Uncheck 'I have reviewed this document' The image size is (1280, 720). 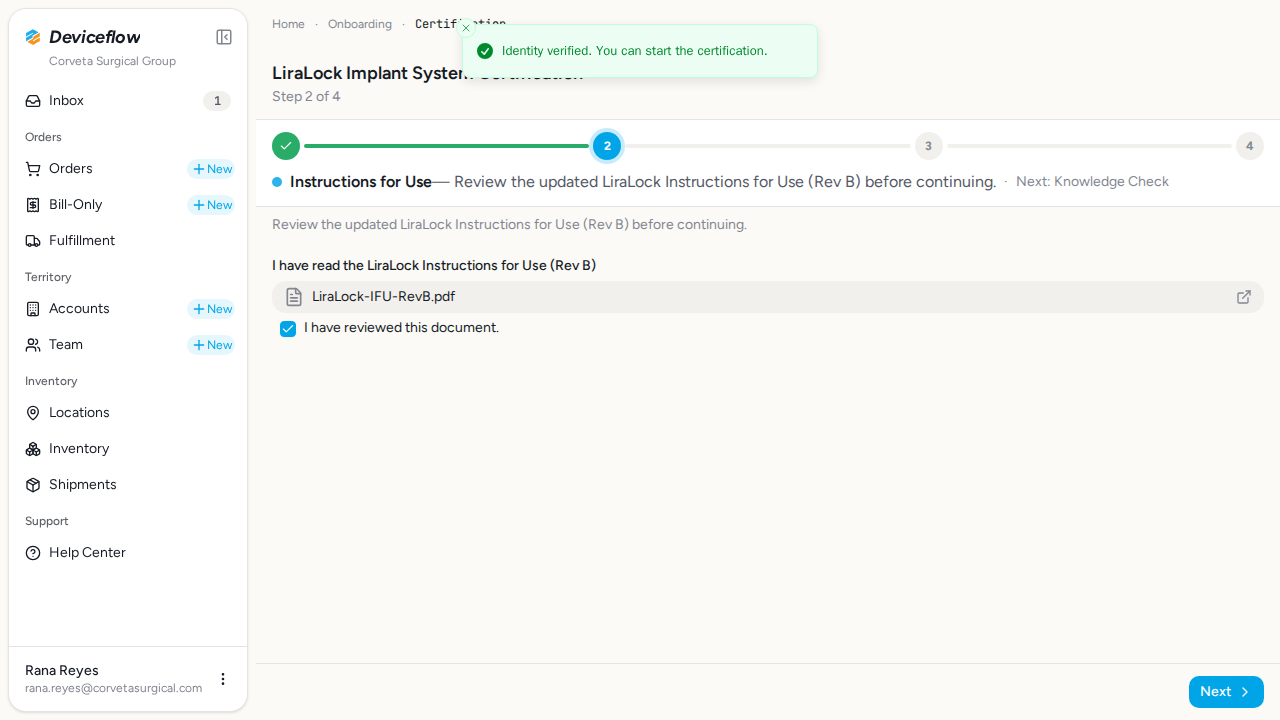(x=288, y=329)
